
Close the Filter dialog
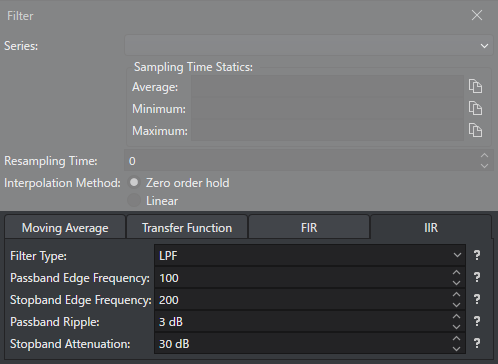[477, 15]
